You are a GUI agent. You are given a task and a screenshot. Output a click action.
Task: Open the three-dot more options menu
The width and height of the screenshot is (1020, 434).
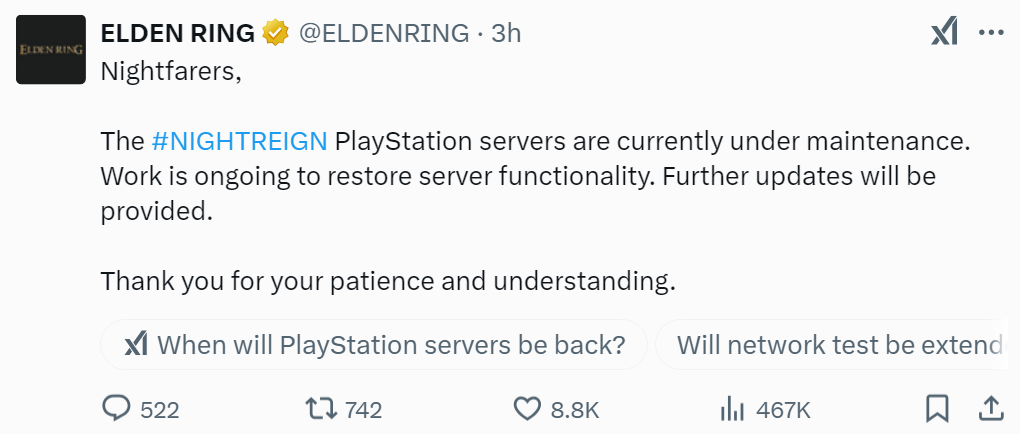(990, 33)
